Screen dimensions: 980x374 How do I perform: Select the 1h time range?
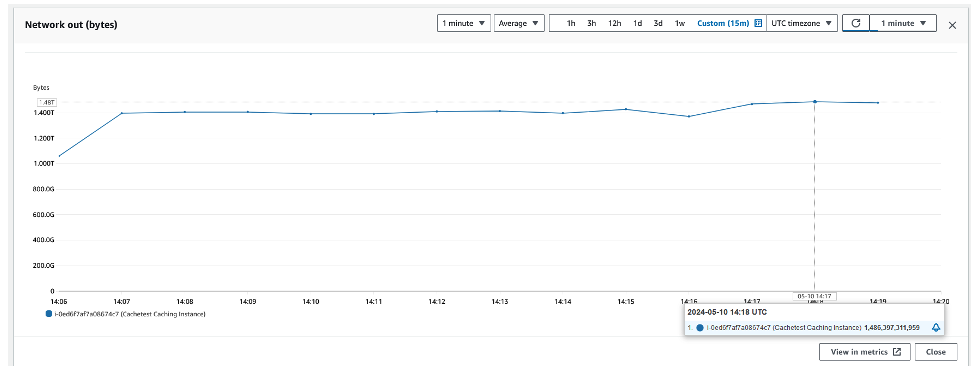[x=571, y=23]
